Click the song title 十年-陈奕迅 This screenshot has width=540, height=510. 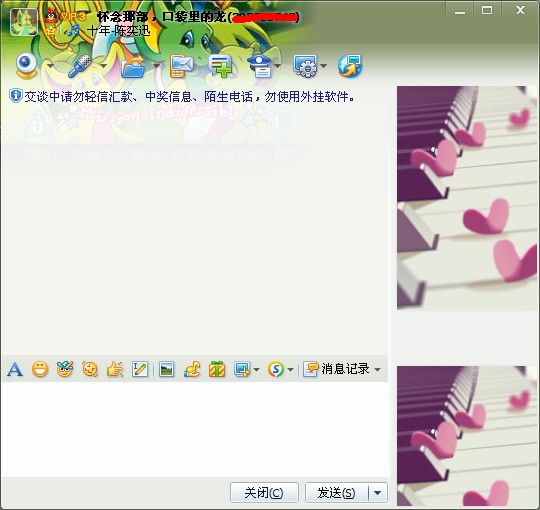pyautogui.click(x=118, y=31)
